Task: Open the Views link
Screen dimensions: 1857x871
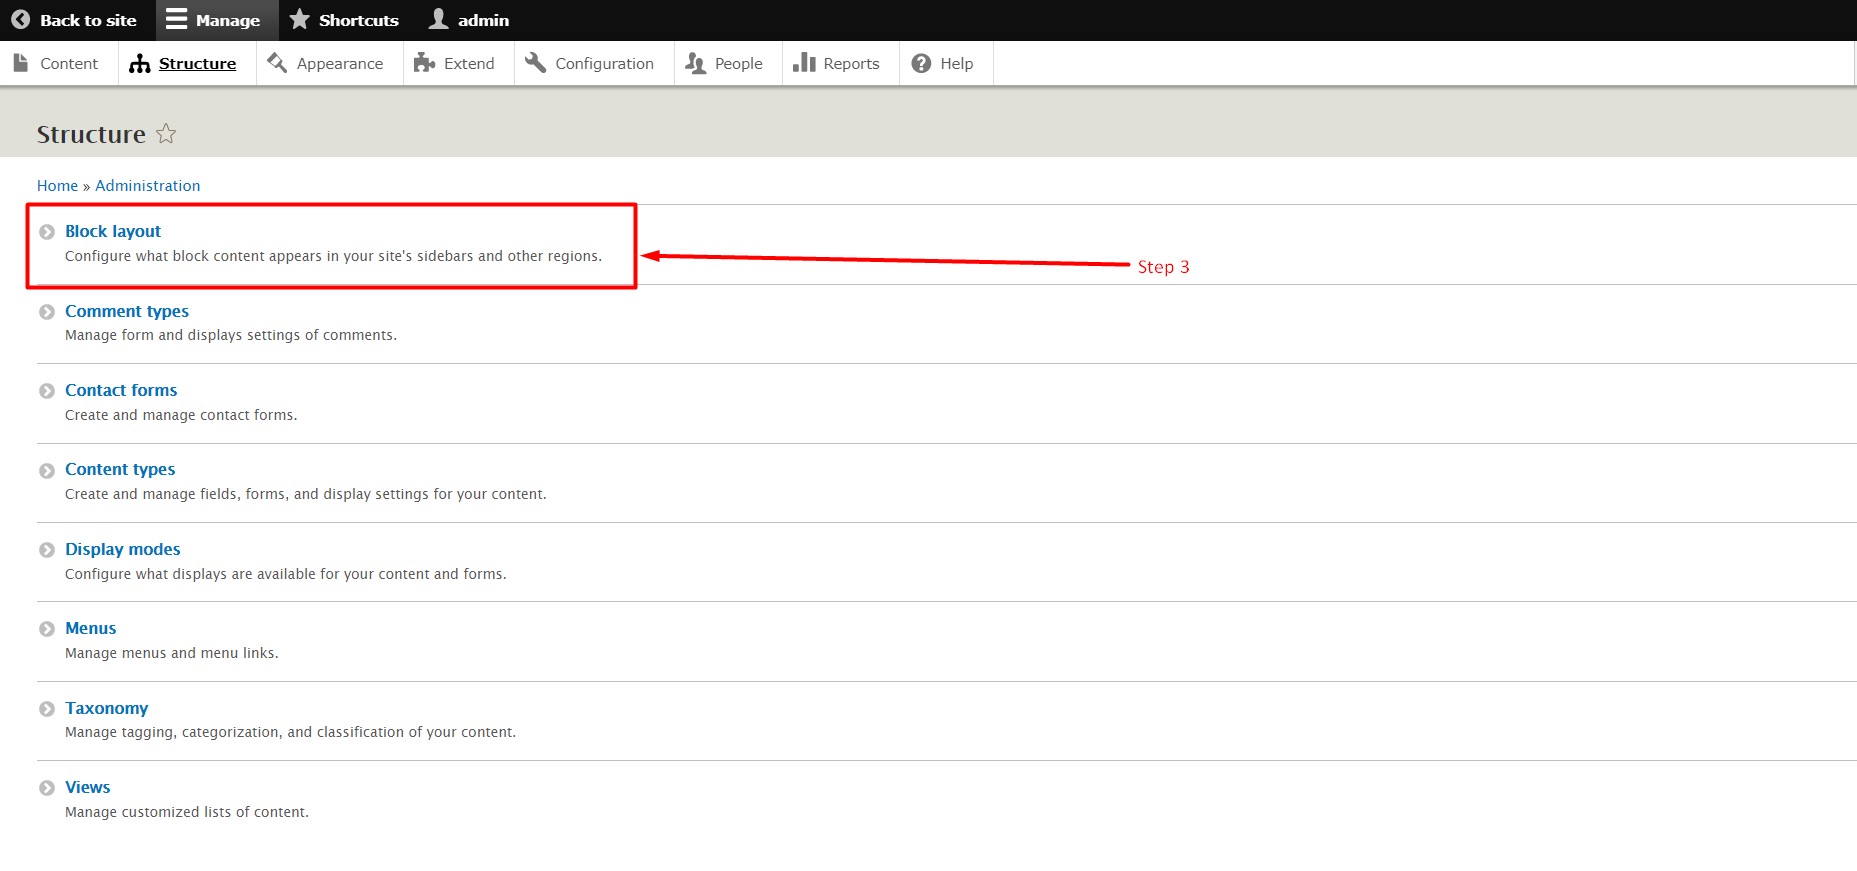Action: point(88,787)
